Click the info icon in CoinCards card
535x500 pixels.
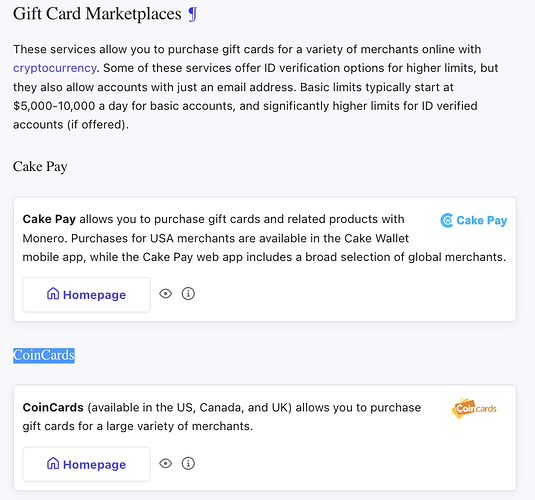coord(188,463)
